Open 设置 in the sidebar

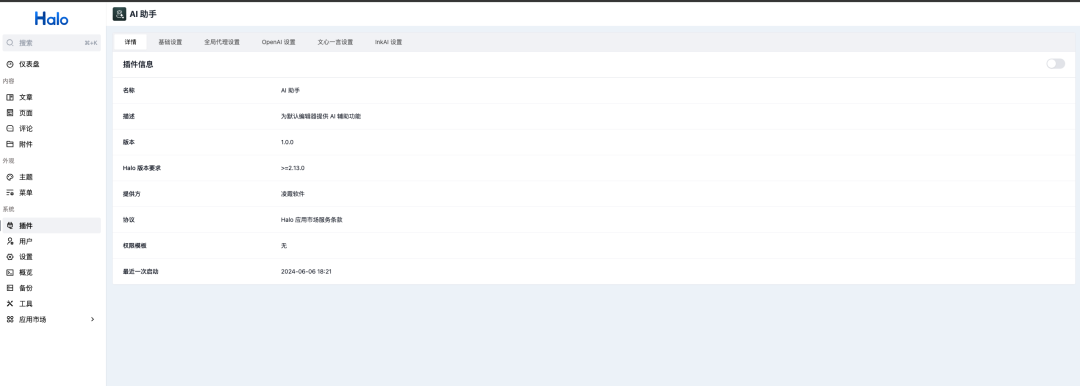[x=52, y=257]
